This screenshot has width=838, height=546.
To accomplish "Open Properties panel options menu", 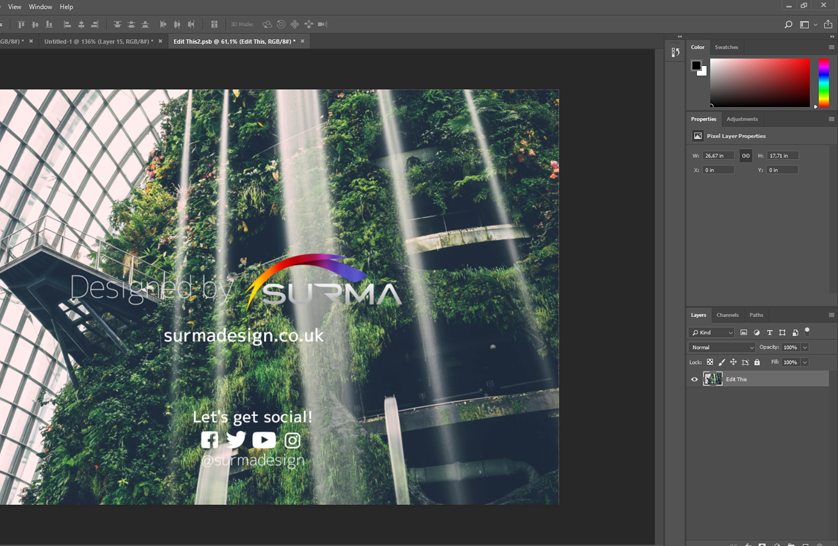I will coord(831,119).
